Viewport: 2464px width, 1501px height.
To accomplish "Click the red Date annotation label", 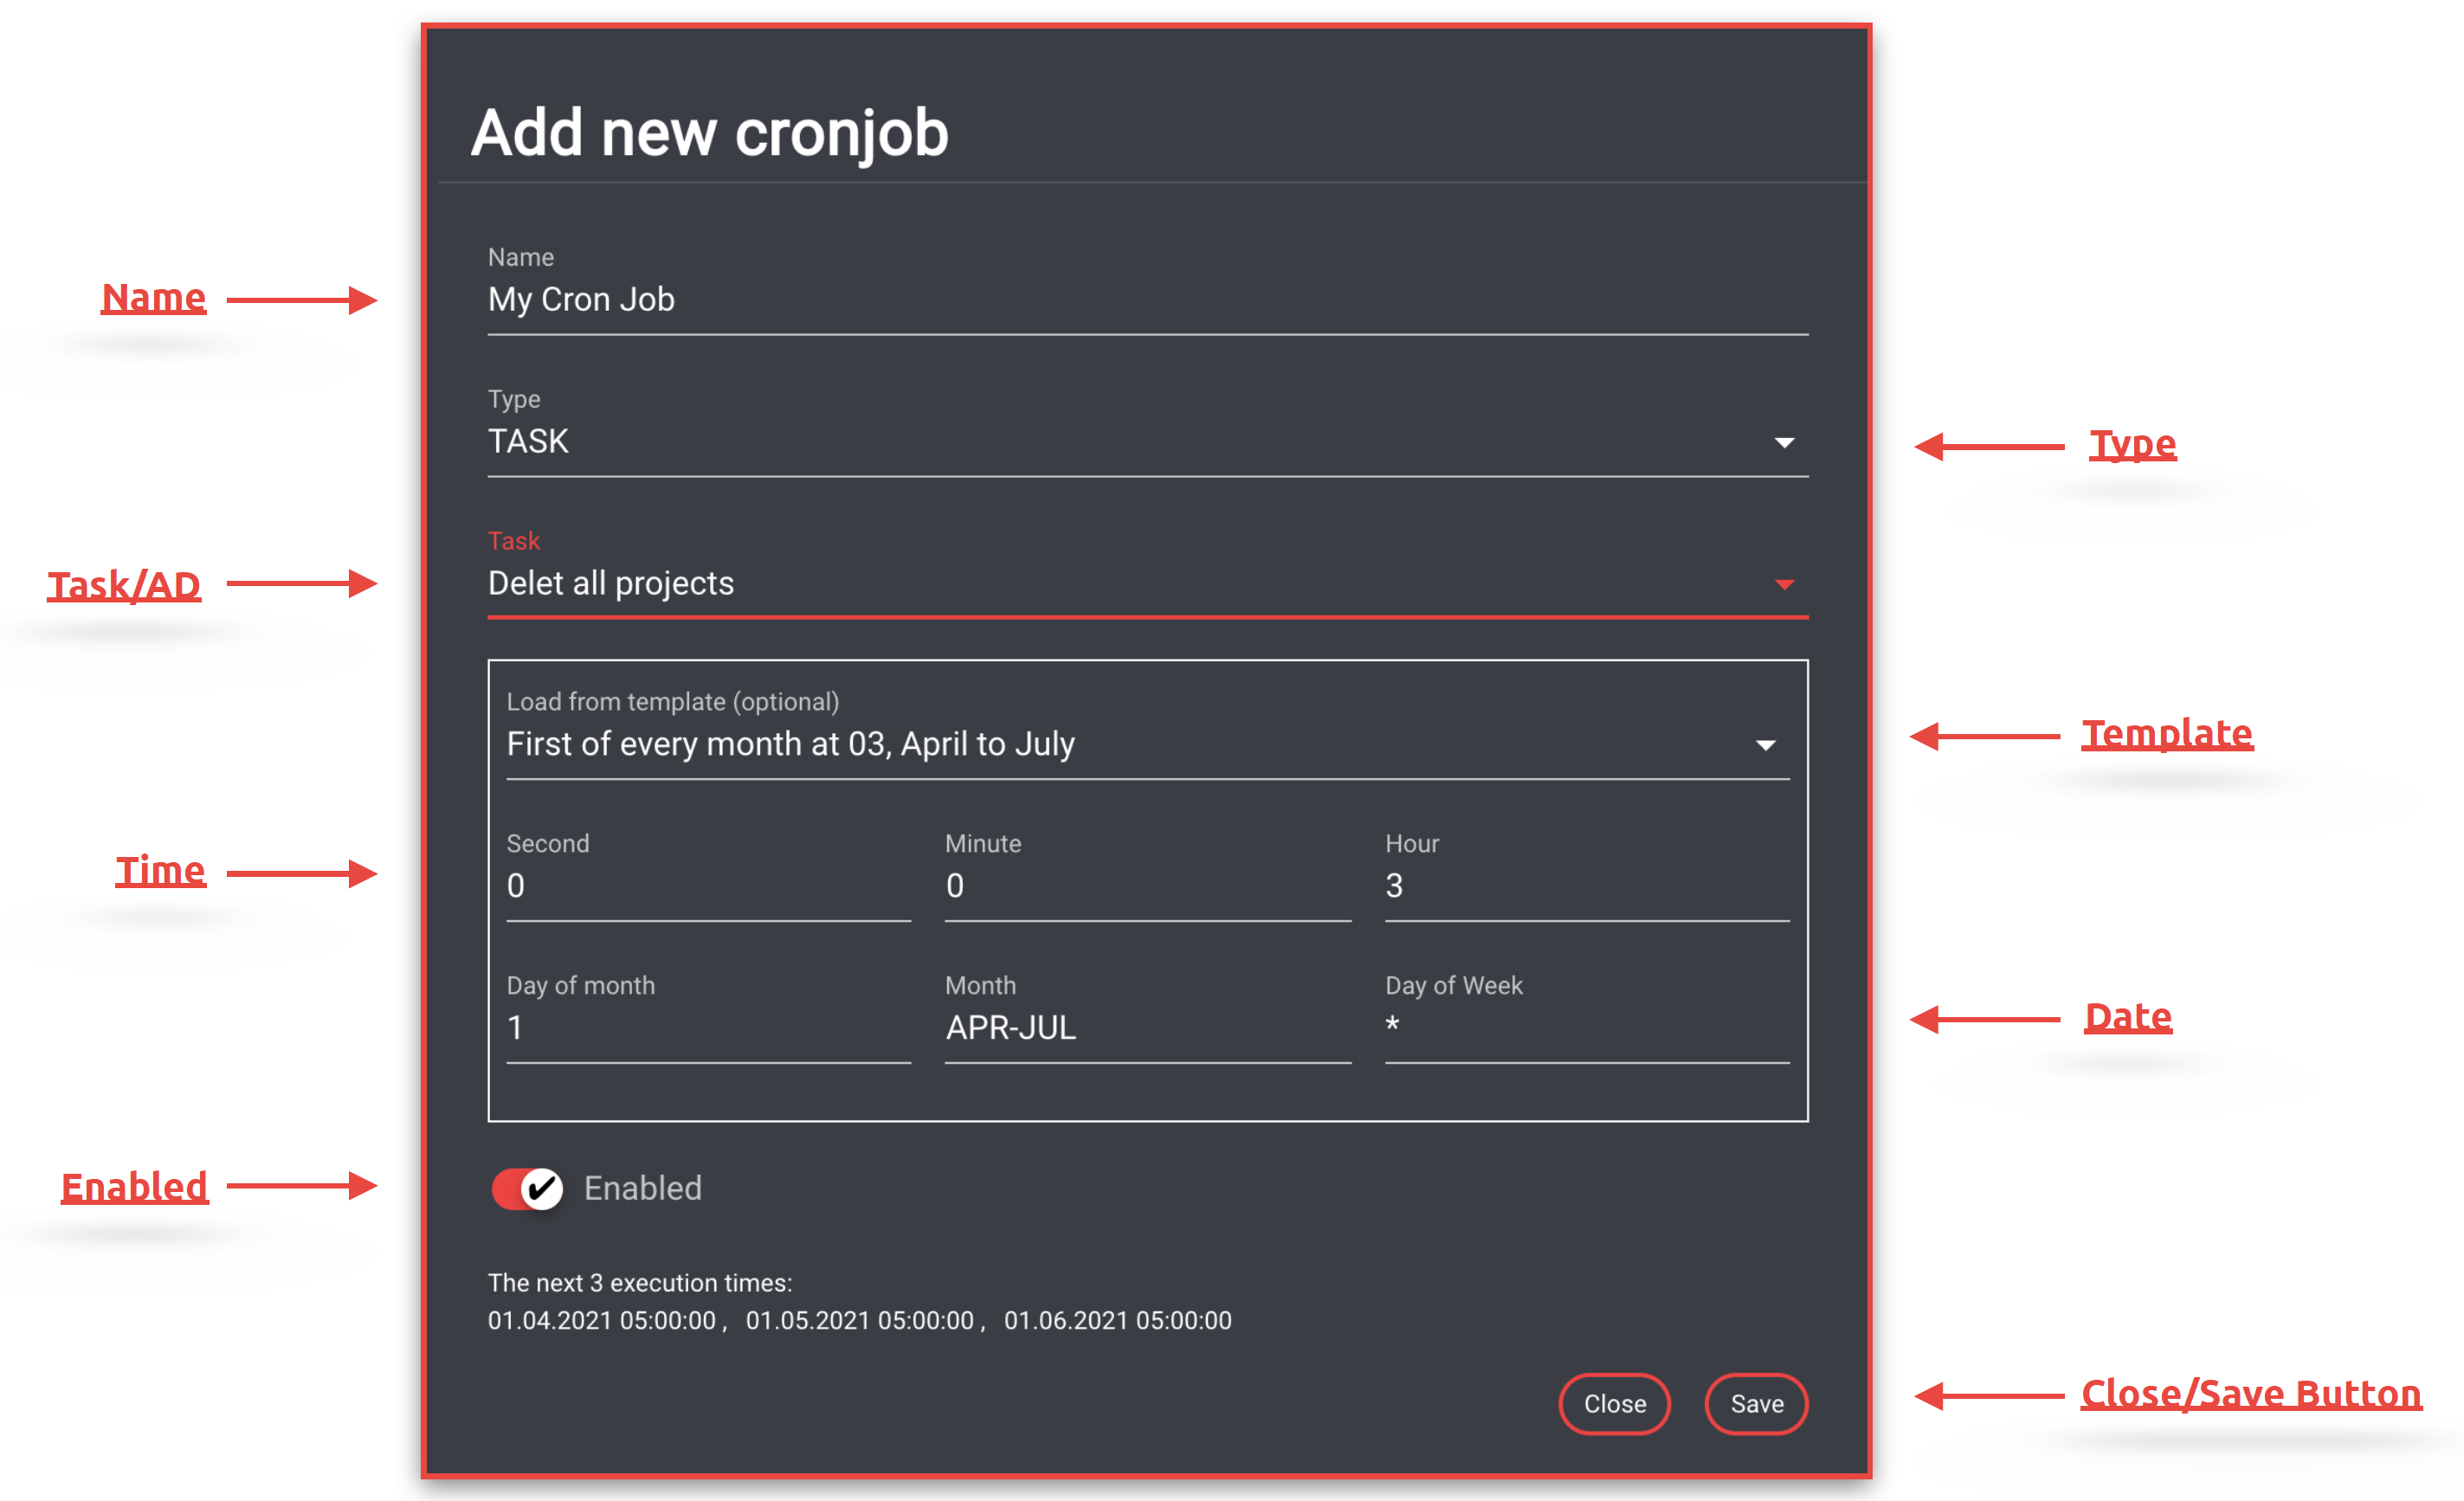I will [x=2127, y=1017].
